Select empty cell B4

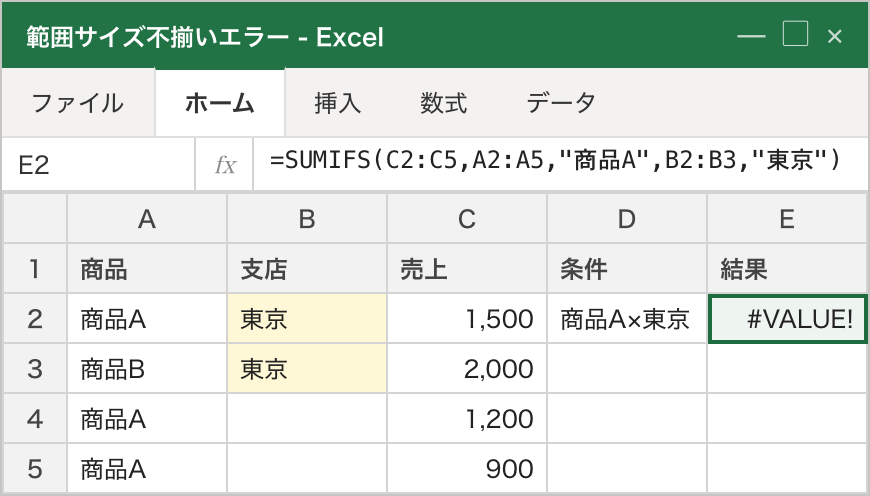[307, 418]
